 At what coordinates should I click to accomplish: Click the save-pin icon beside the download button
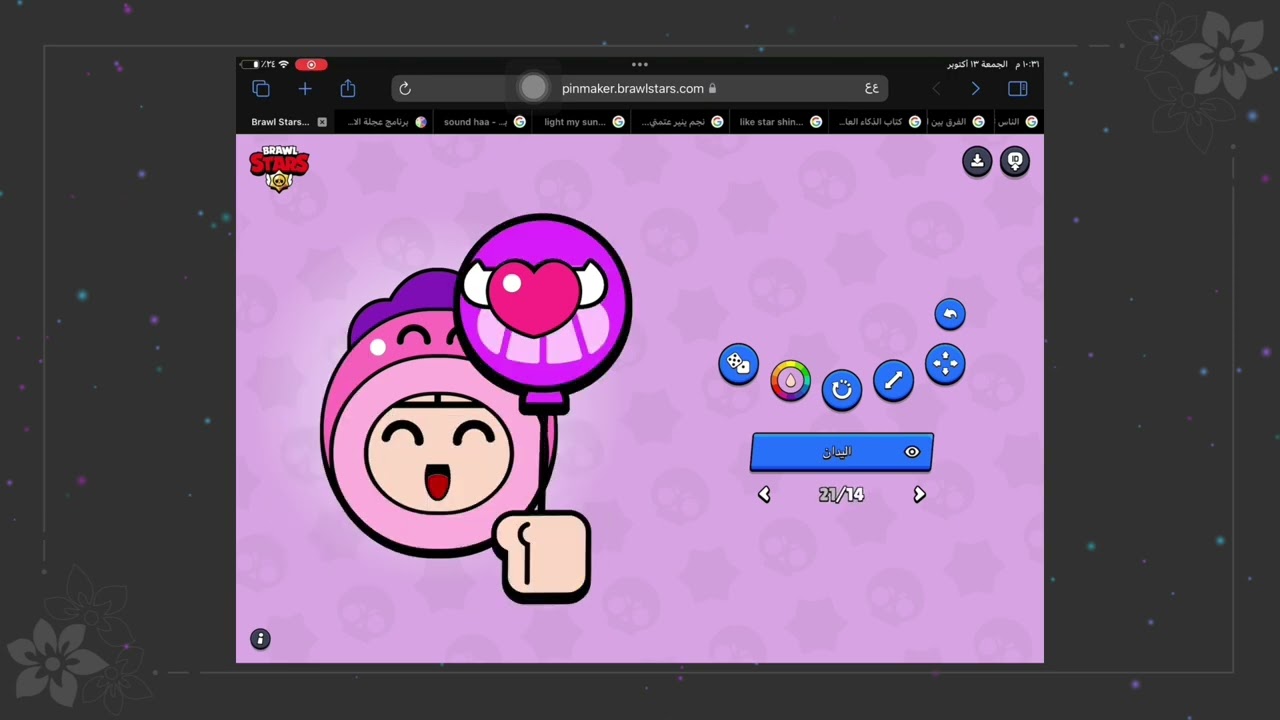pos(1015,161)
